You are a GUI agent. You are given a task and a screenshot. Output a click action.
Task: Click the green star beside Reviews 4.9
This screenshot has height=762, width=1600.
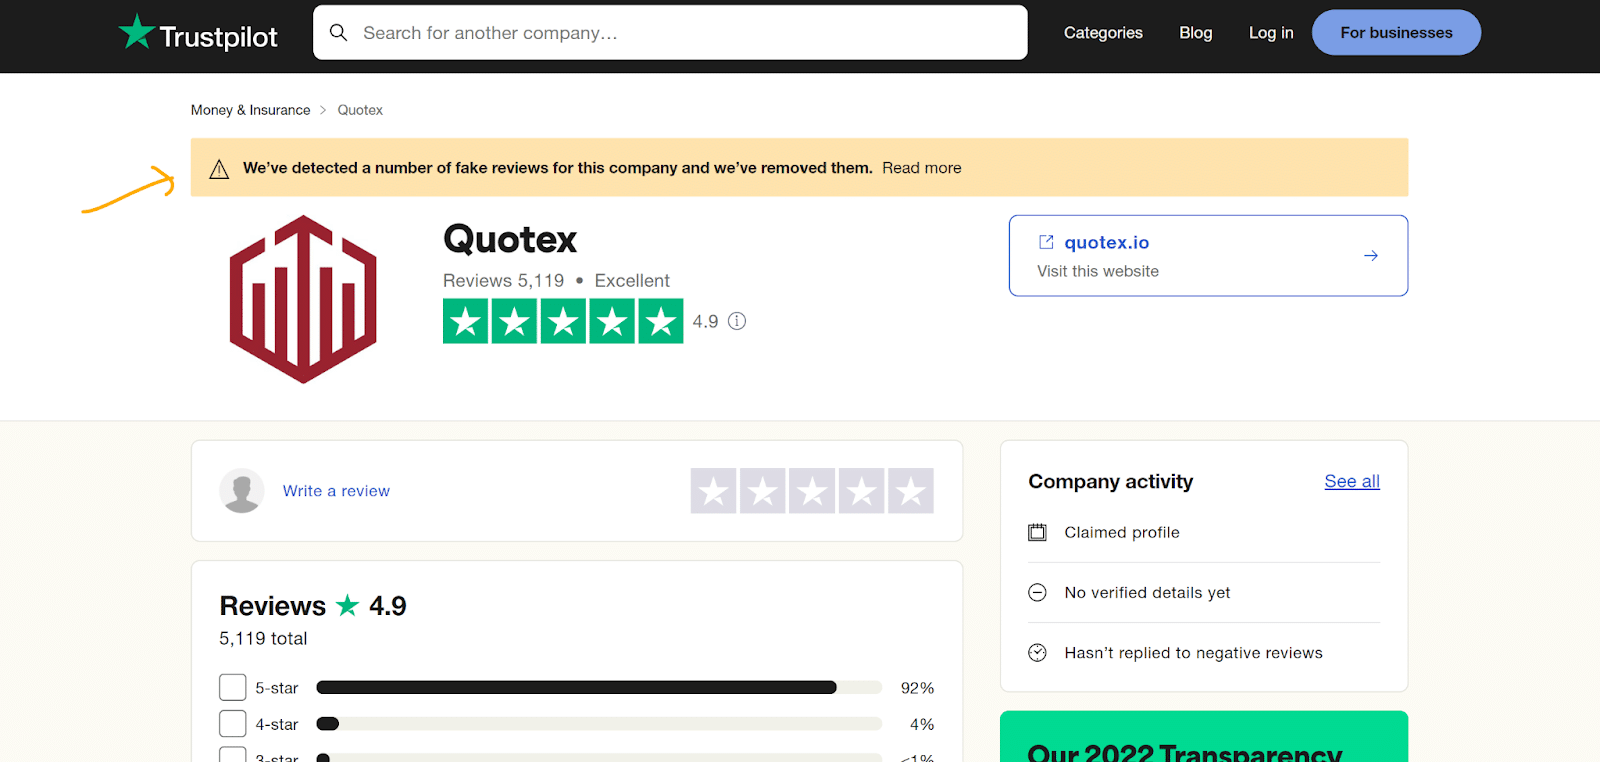tap(347, 605)
